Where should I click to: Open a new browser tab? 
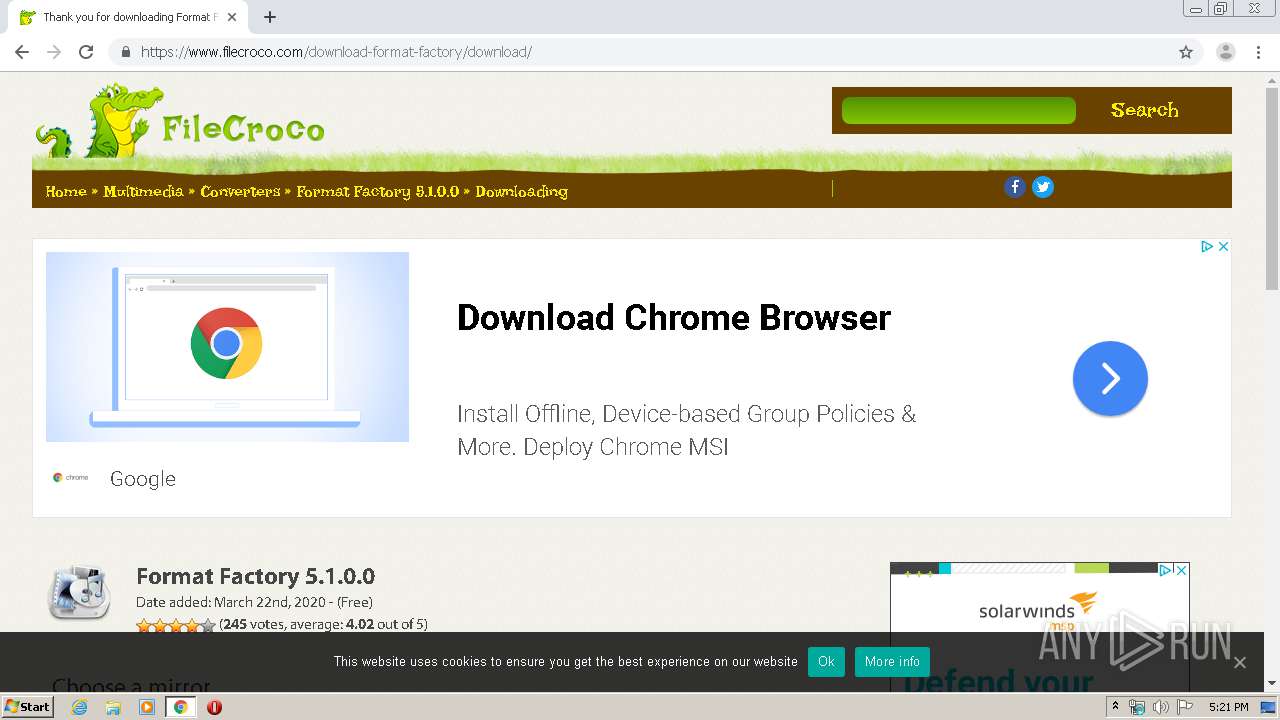(x=270, y=17)
